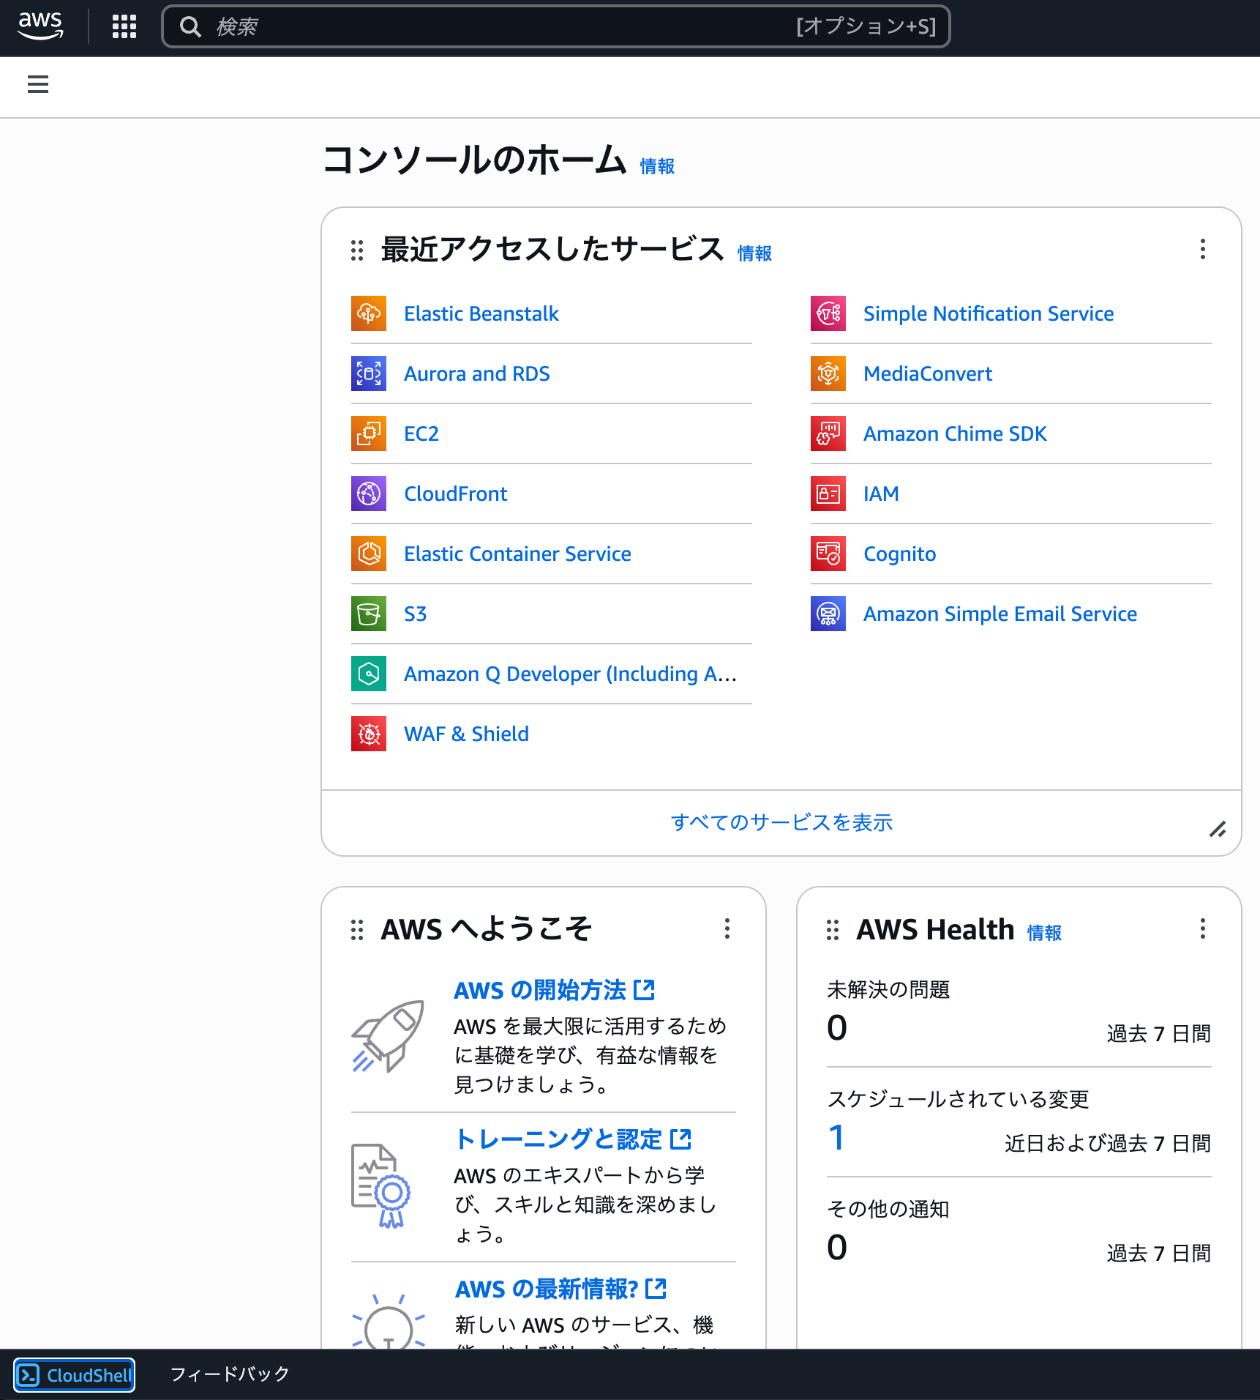Viewport: 1260px width, 1400px height.
Task: Open the Simple Notification Service link
Action: click(988, 314)
